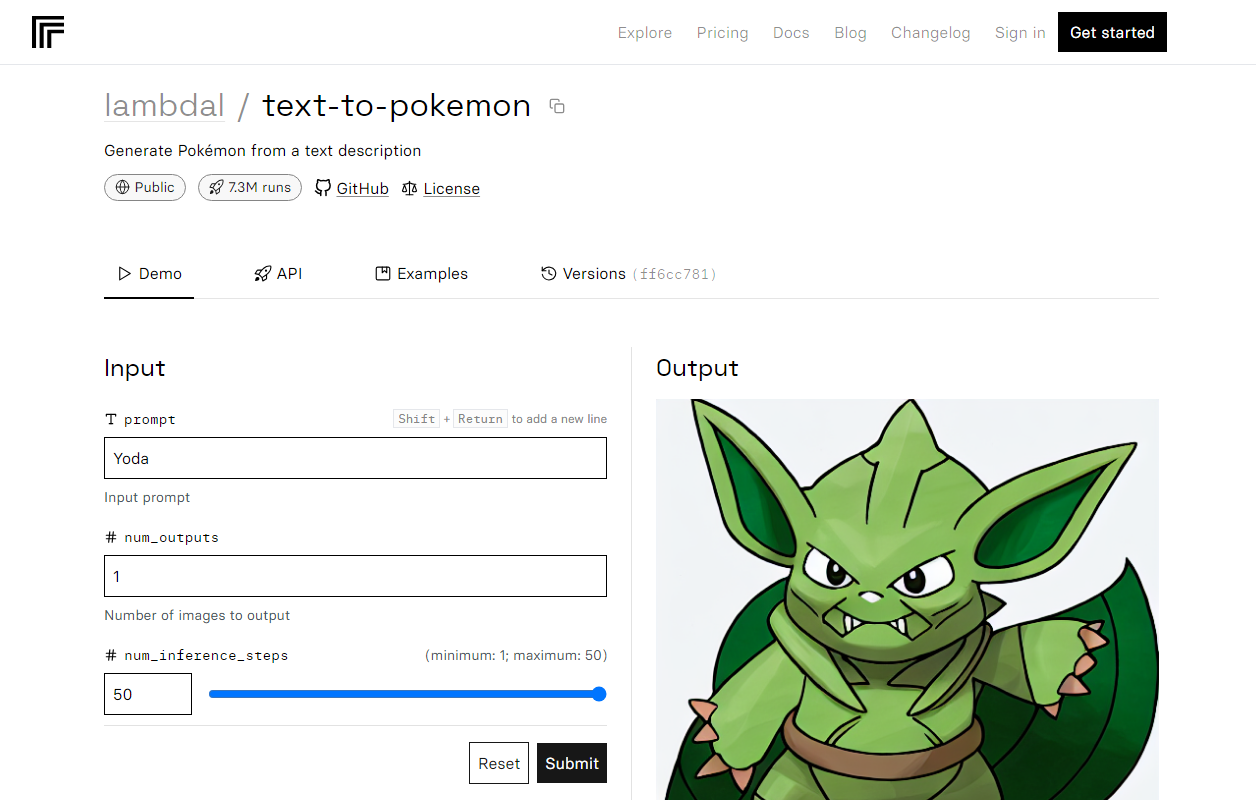
Task: Click Sign in
Action: coord(1020,33)
